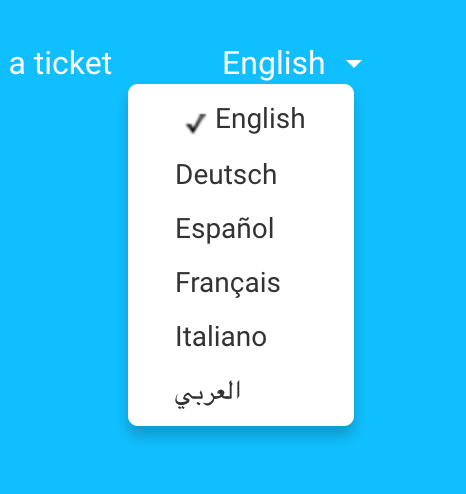
Task: Set the interface language to French
Action: pyautogui.click(x=241, y=282)
